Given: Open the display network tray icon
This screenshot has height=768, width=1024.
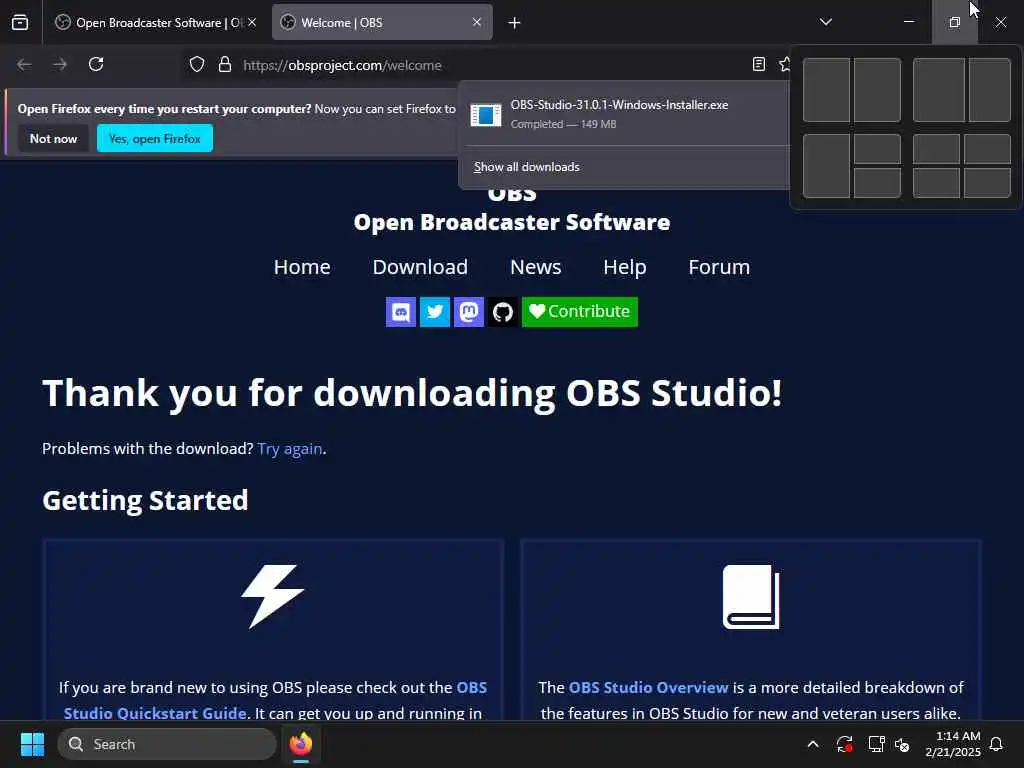Looking at the screenshot, I should 876,744.
